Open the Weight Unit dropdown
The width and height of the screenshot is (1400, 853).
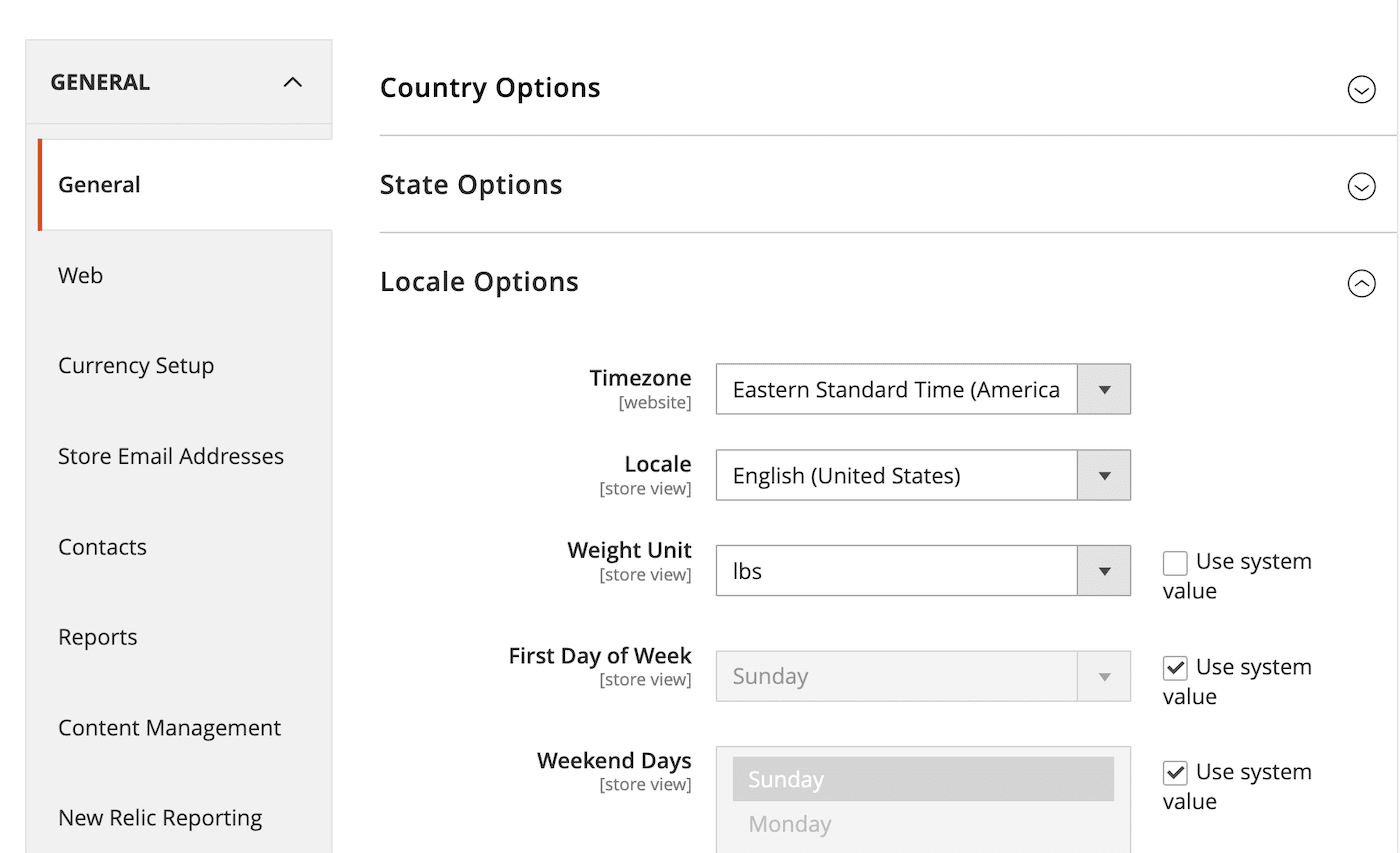click(x=1103, y=570)
